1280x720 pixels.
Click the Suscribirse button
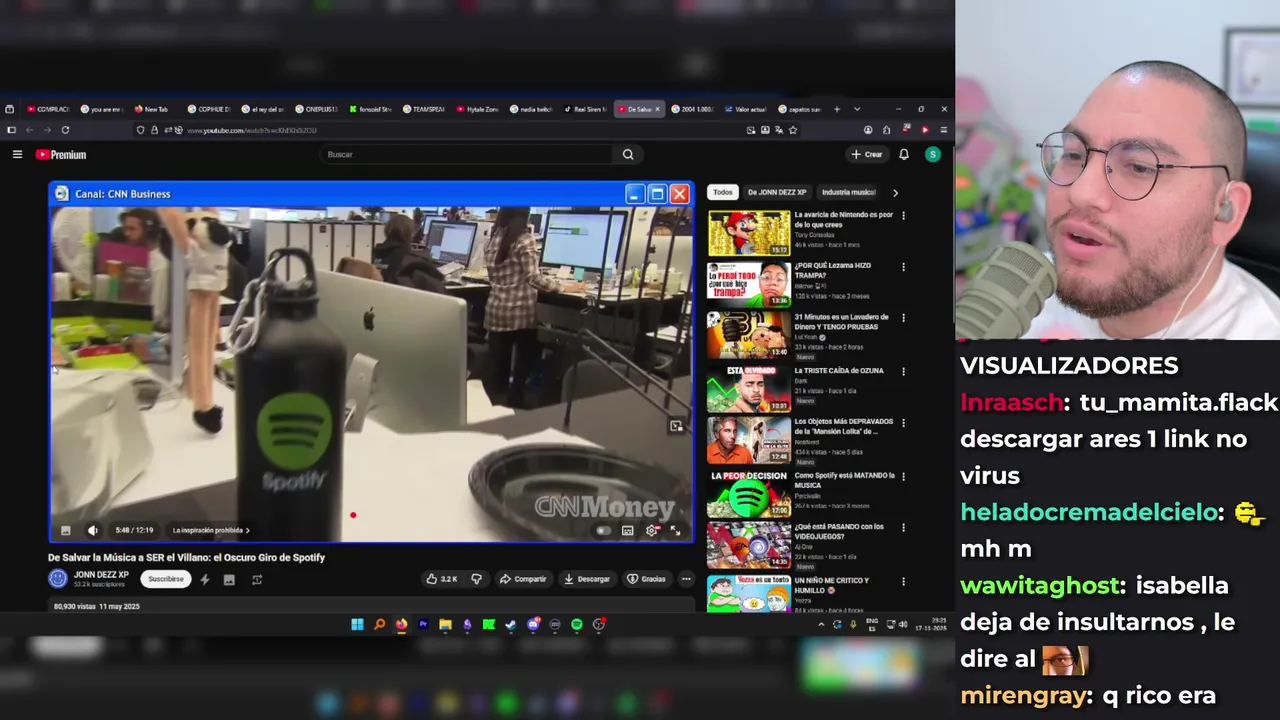click(166, 579)
